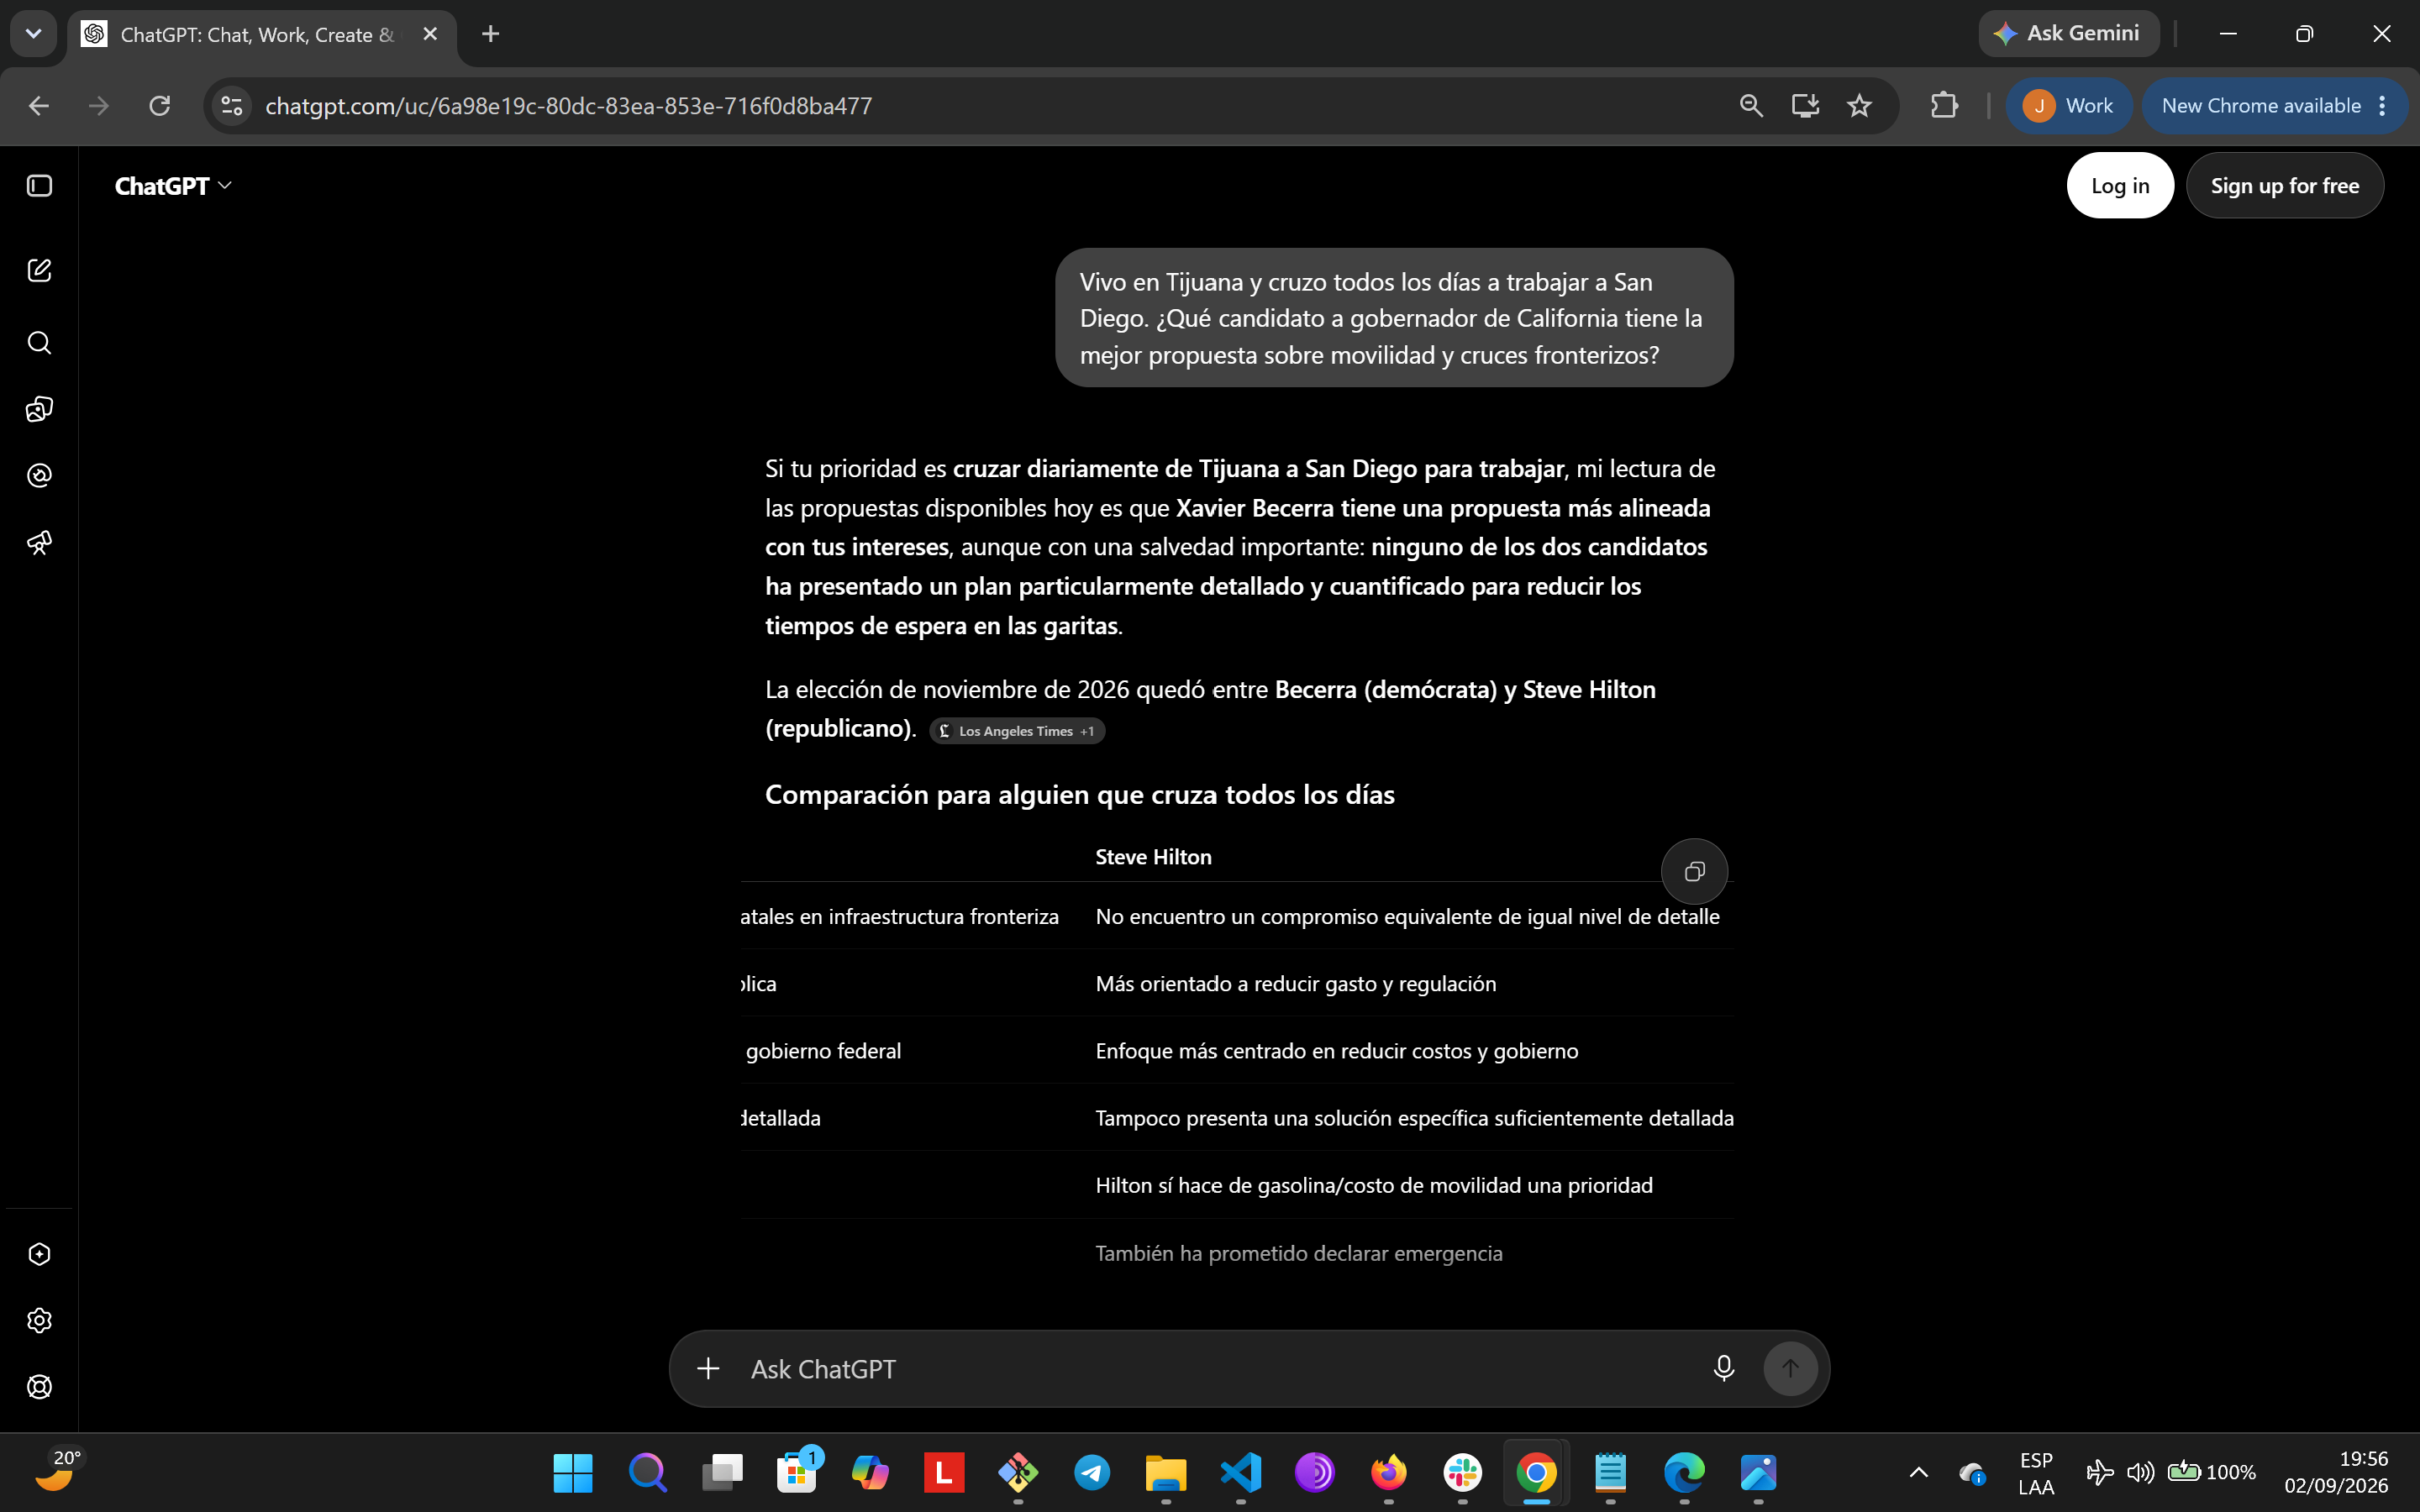Open a new browser tab
The width and height of the screenshot is (2420, 1512).
490,34
